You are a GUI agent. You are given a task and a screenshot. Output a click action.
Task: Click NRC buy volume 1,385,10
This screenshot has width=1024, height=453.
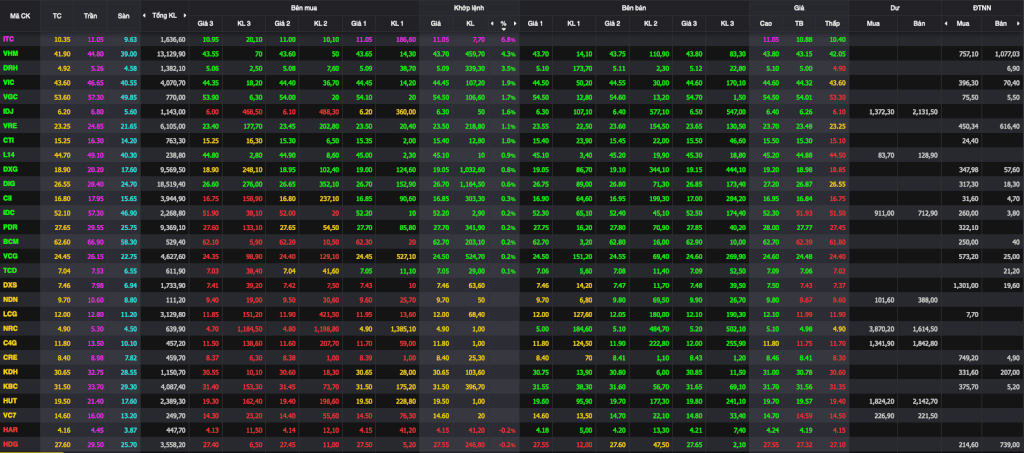click(x=404, y=327)
